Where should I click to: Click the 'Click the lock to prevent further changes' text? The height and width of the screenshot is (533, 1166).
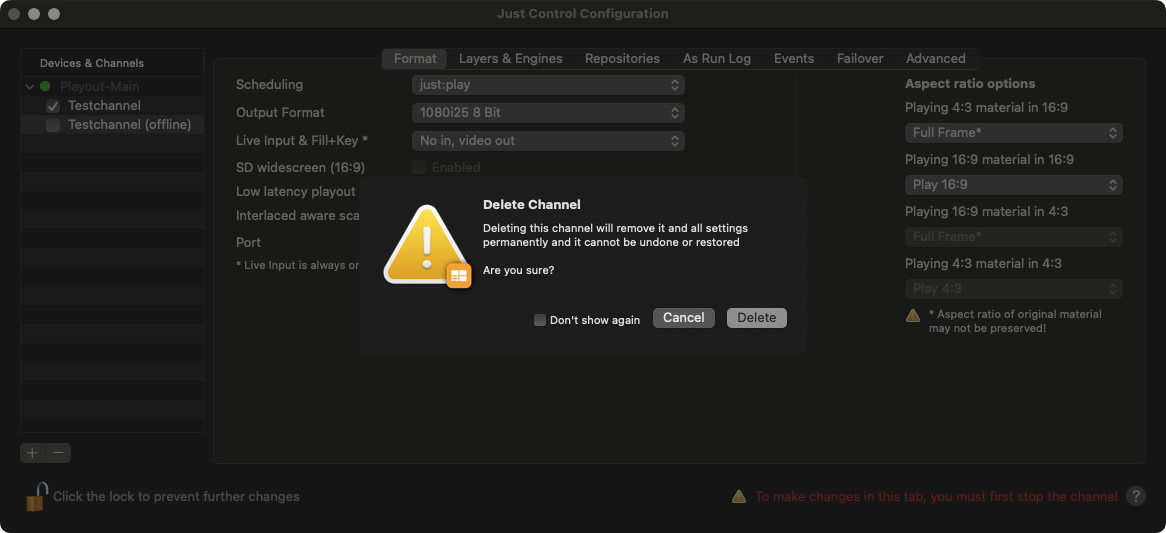click(176, 497)
